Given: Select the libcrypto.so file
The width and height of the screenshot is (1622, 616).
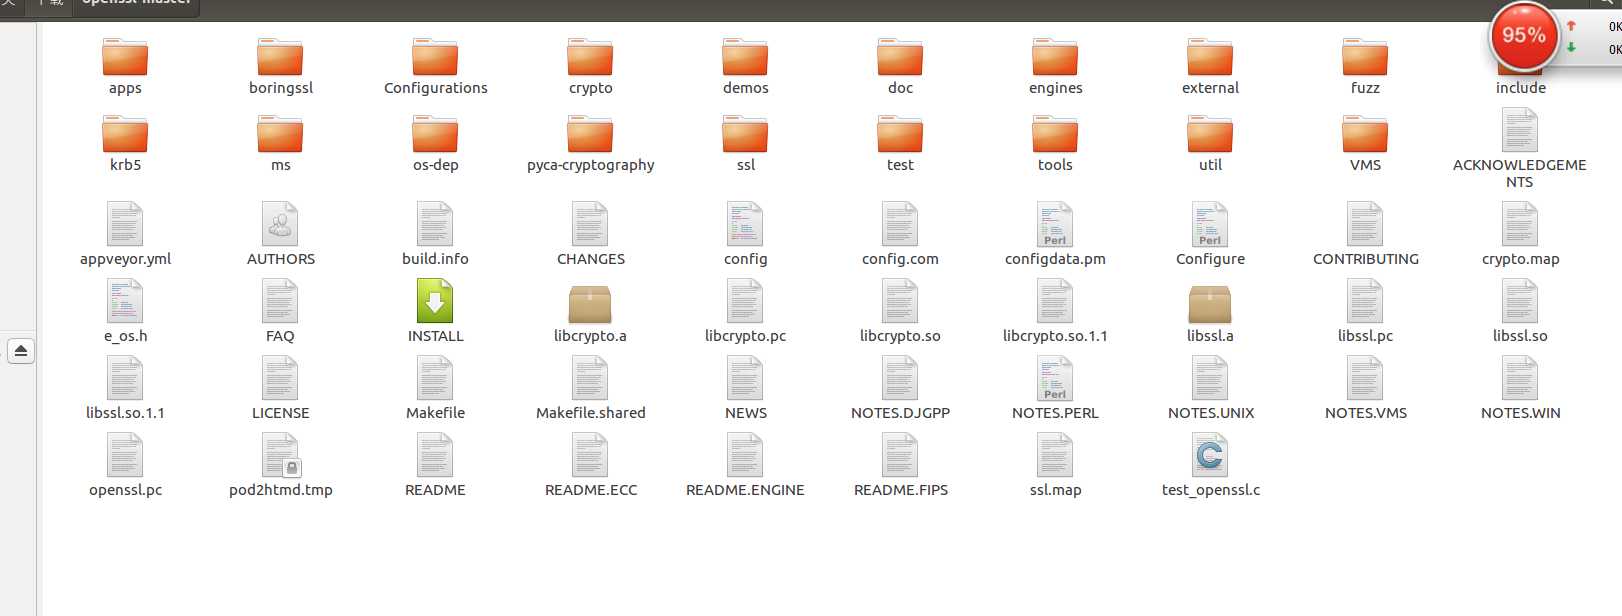Looking at the screenshot, I should [900, 301].
